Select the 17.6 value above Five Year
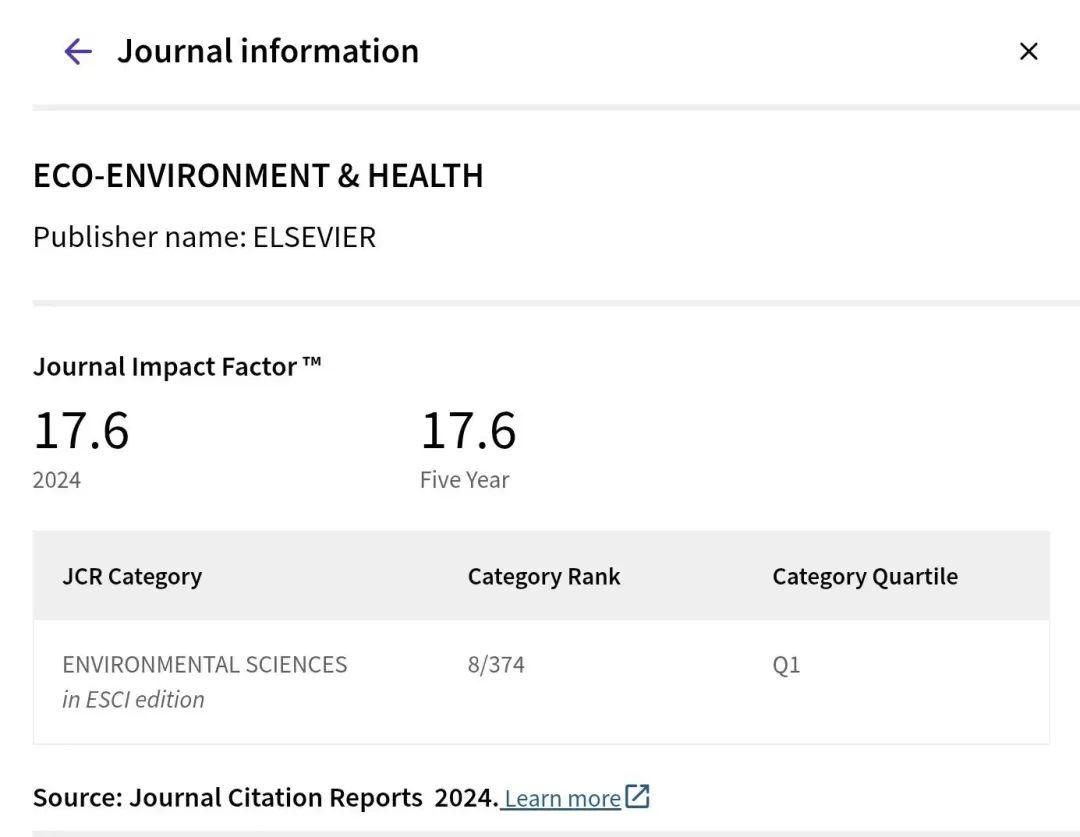The height and width of the screenshot is (837, 1080). (x=468, y=430)
